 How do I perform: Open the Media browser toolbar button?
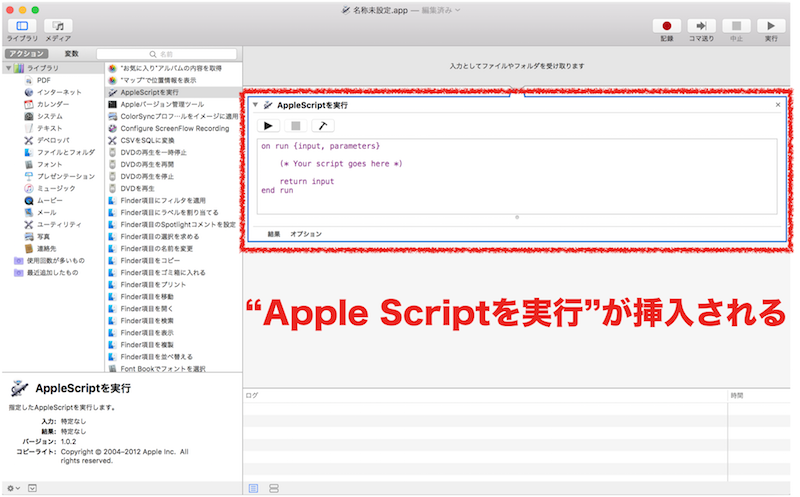pos(58,26)
